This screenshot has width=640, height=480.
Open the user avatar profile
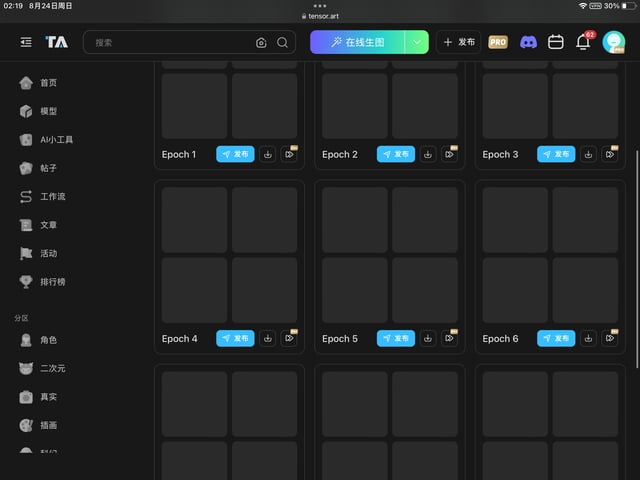[613, 42]
